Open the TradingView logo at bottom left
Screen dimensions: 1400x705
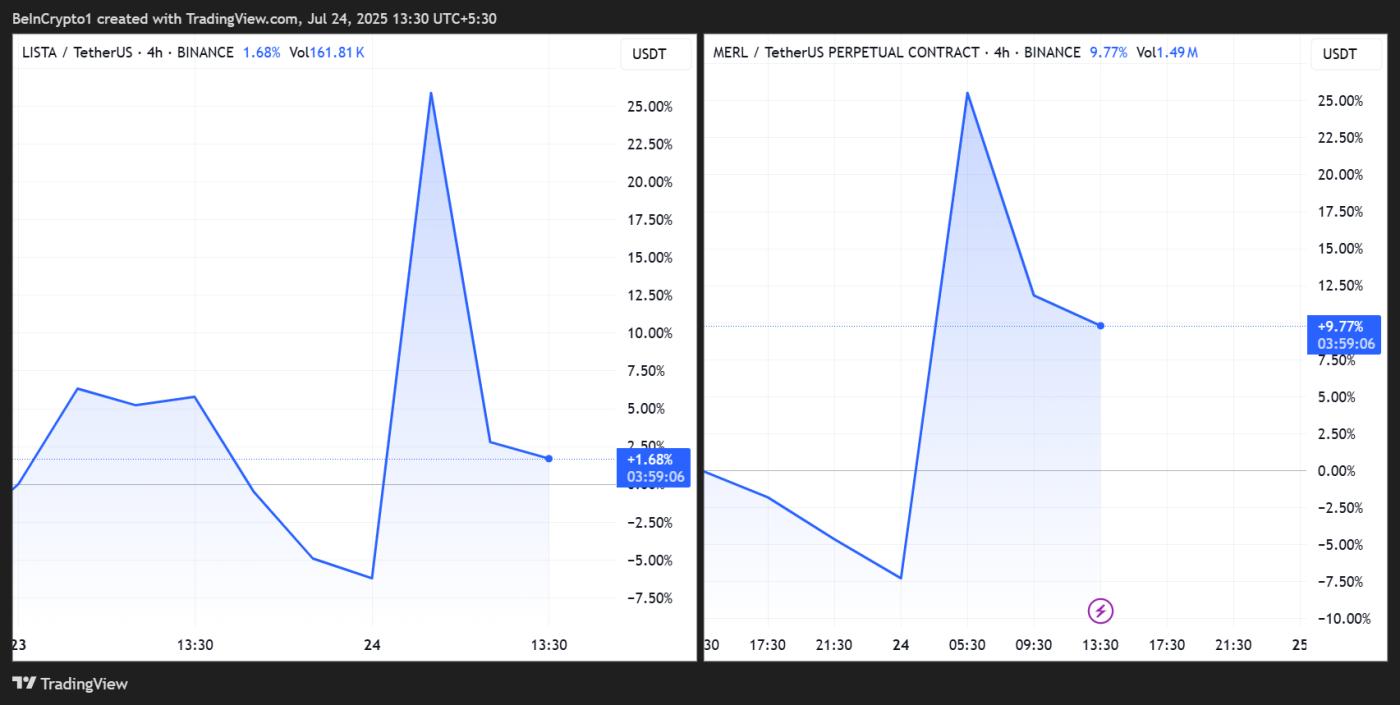click(x=70, y=684)
